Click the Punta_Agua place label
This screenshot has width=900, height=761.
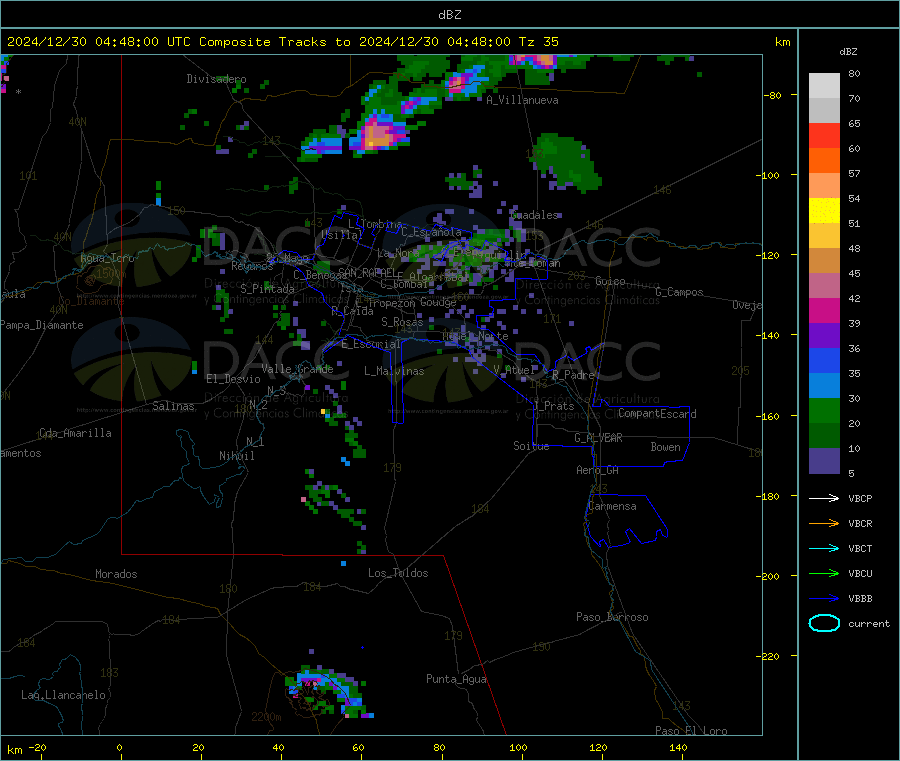point(456,679)
